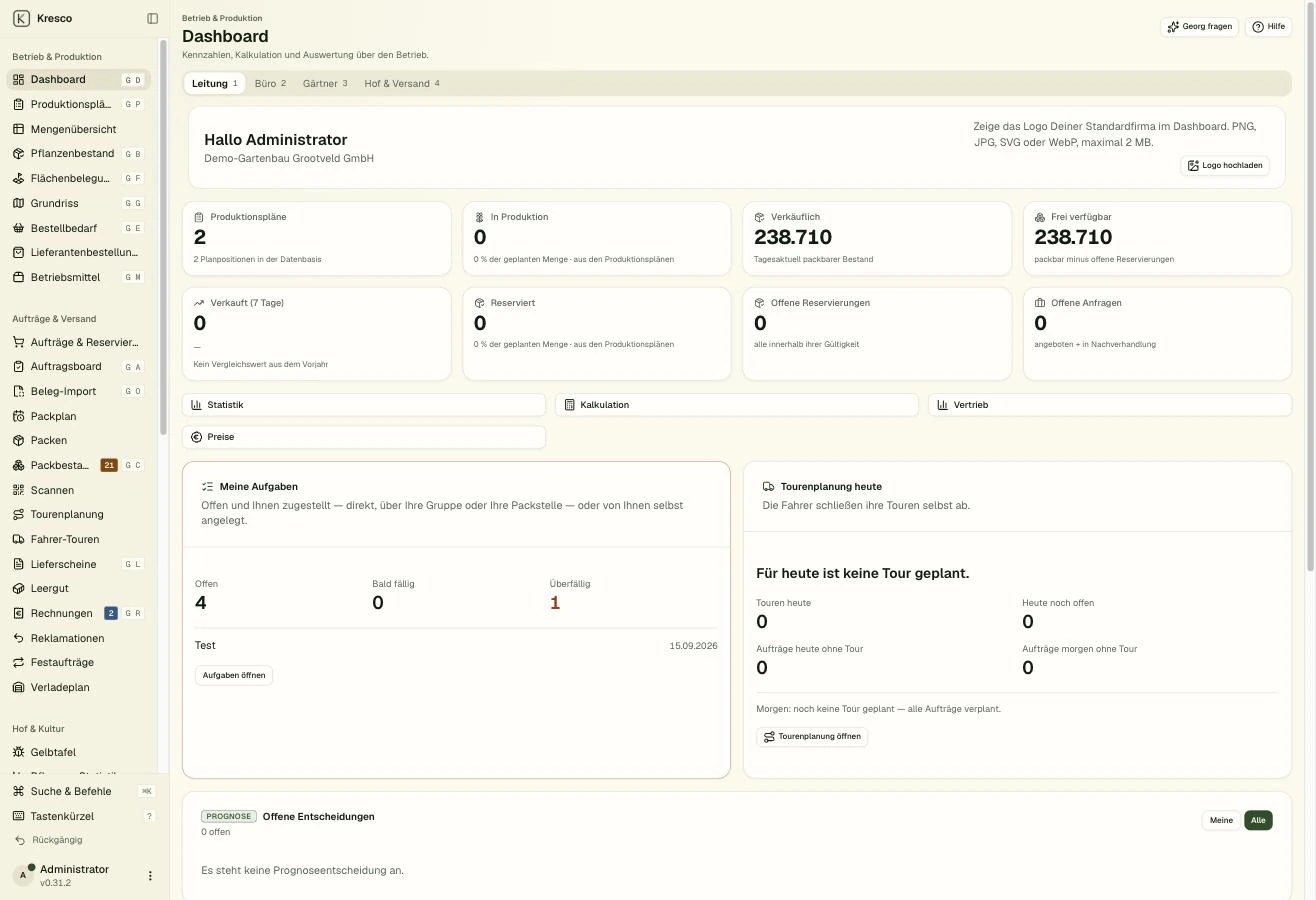Image resolution: width=1316 pixels, height=900 pixels.
Task: Click Logo hochladen button
Action: coord(1225,165)
